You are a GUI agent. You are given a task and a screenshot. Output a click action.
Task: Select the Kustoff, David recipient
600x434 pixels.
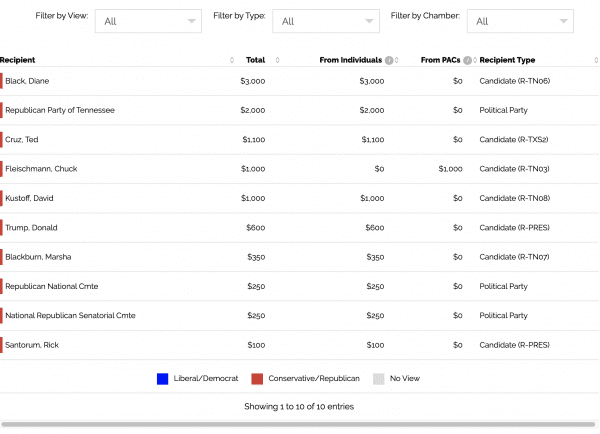29,198
